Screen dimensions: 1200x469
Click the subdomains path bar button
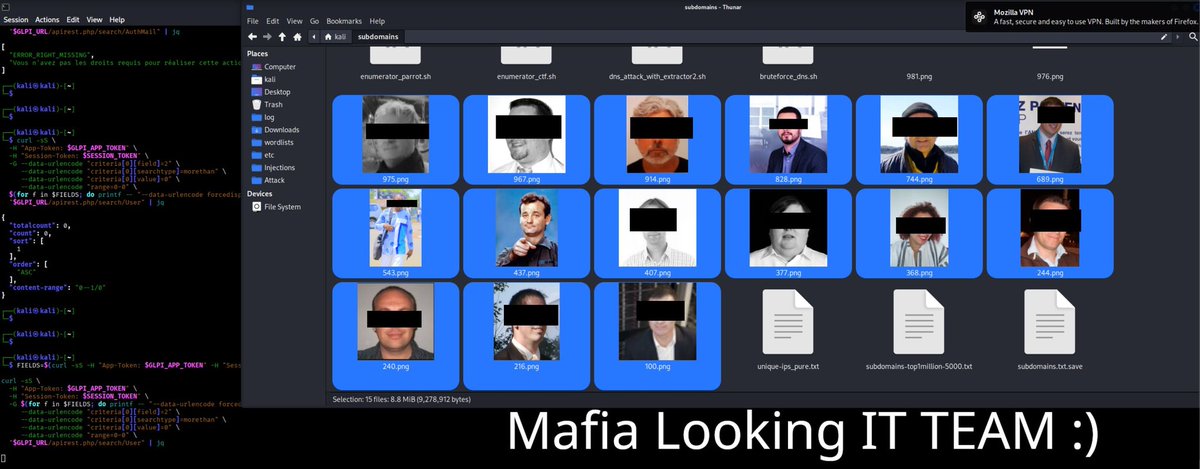[x=380, y=36]
